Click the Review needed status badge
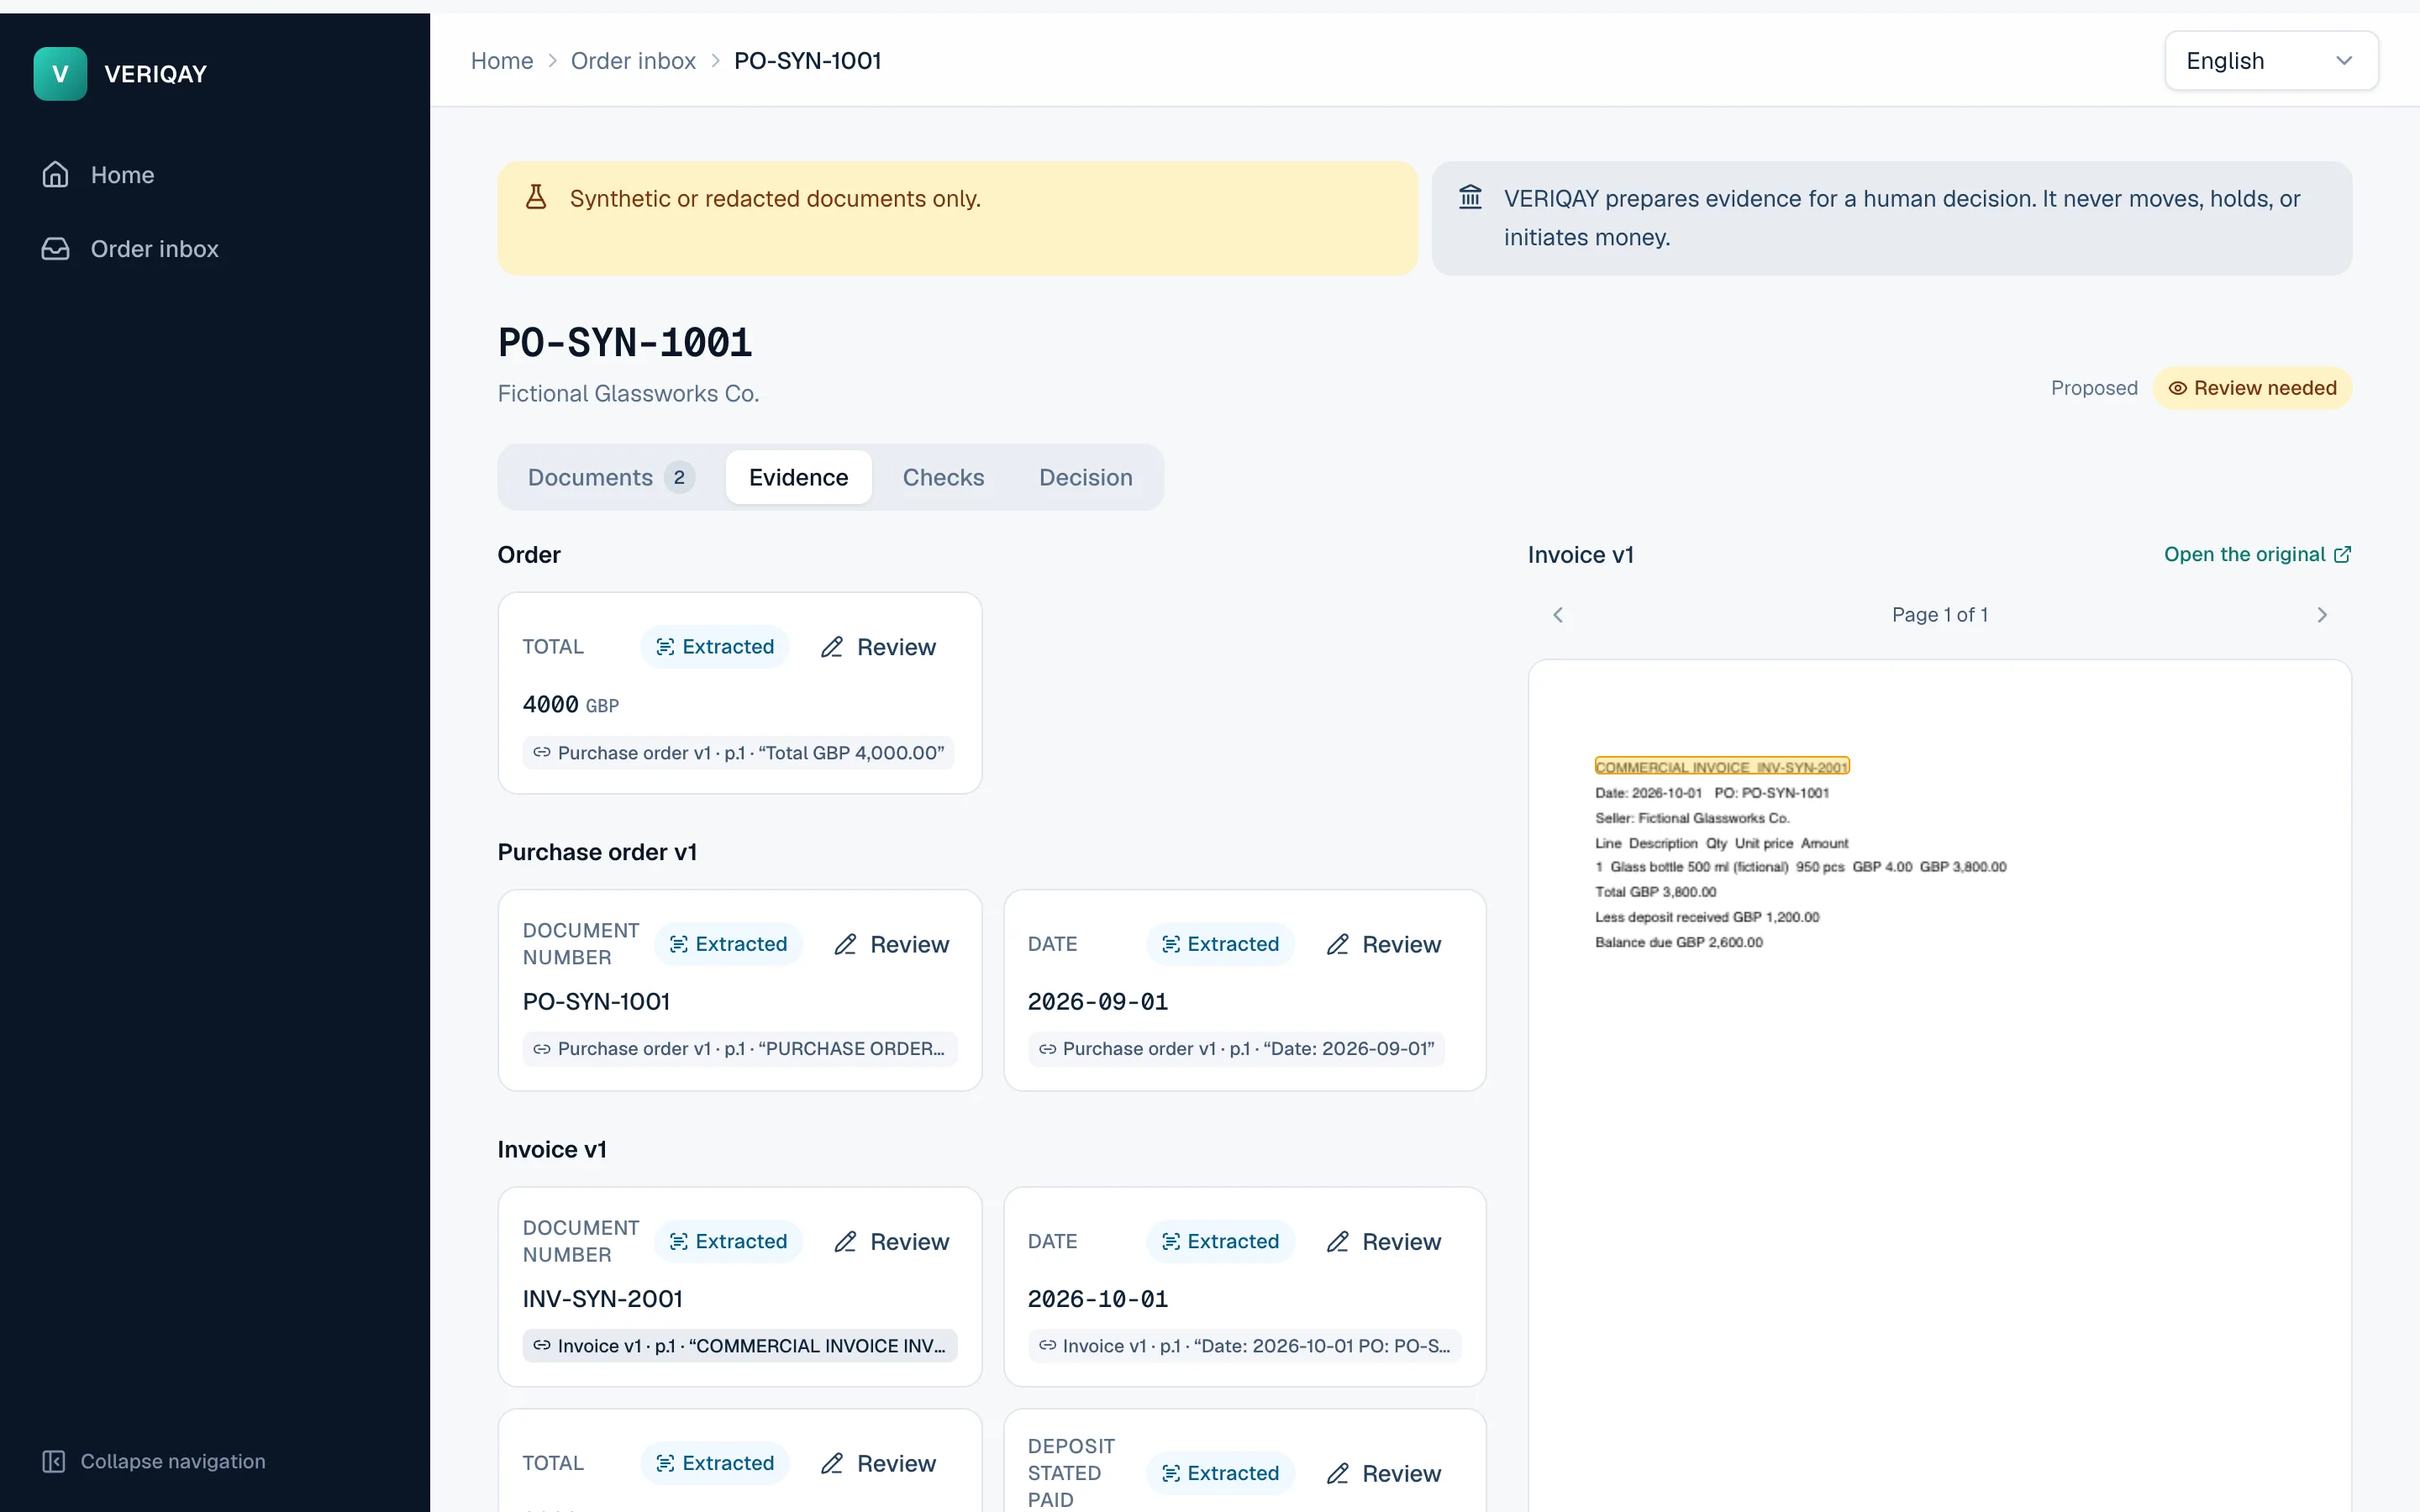Image resolution: width=2420 pixels, height=1512 pixels. pyautogui.click(x=2252, y=388)
